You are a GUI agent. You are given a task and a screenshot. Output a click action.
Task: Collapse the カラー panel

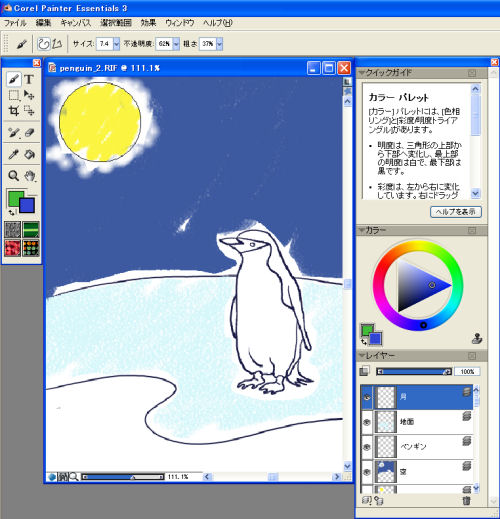point(362,230)
